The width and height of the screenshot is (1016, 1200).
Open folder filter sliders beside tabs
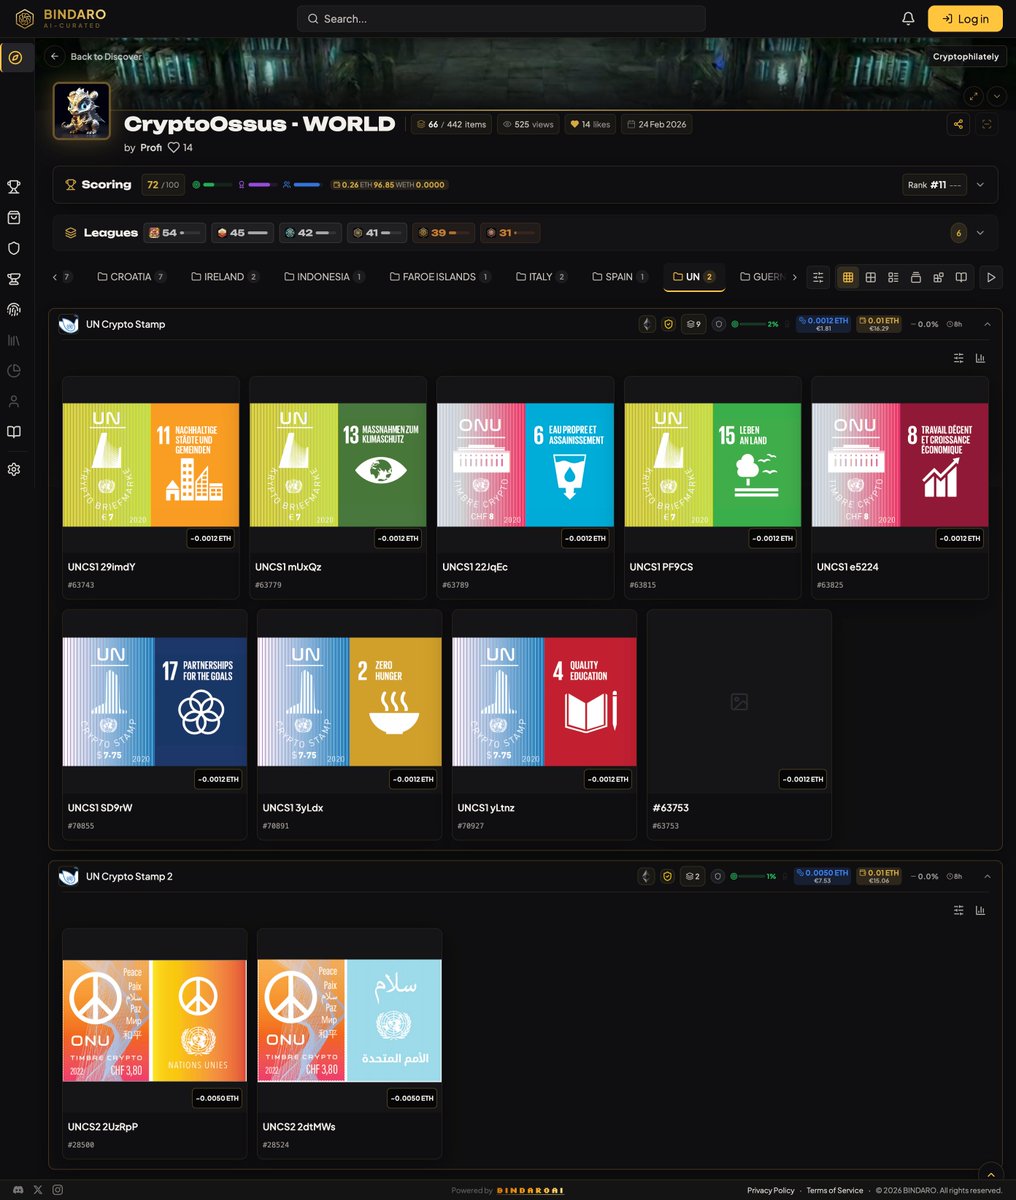tap(818, 277)
